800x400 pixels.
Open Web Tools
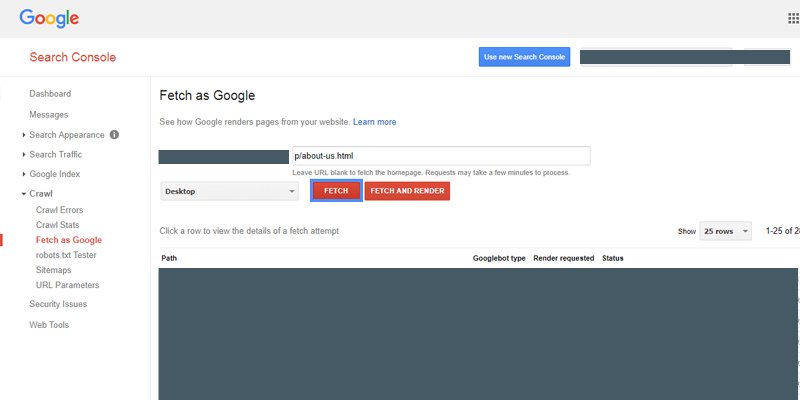(x=49, y=324)
